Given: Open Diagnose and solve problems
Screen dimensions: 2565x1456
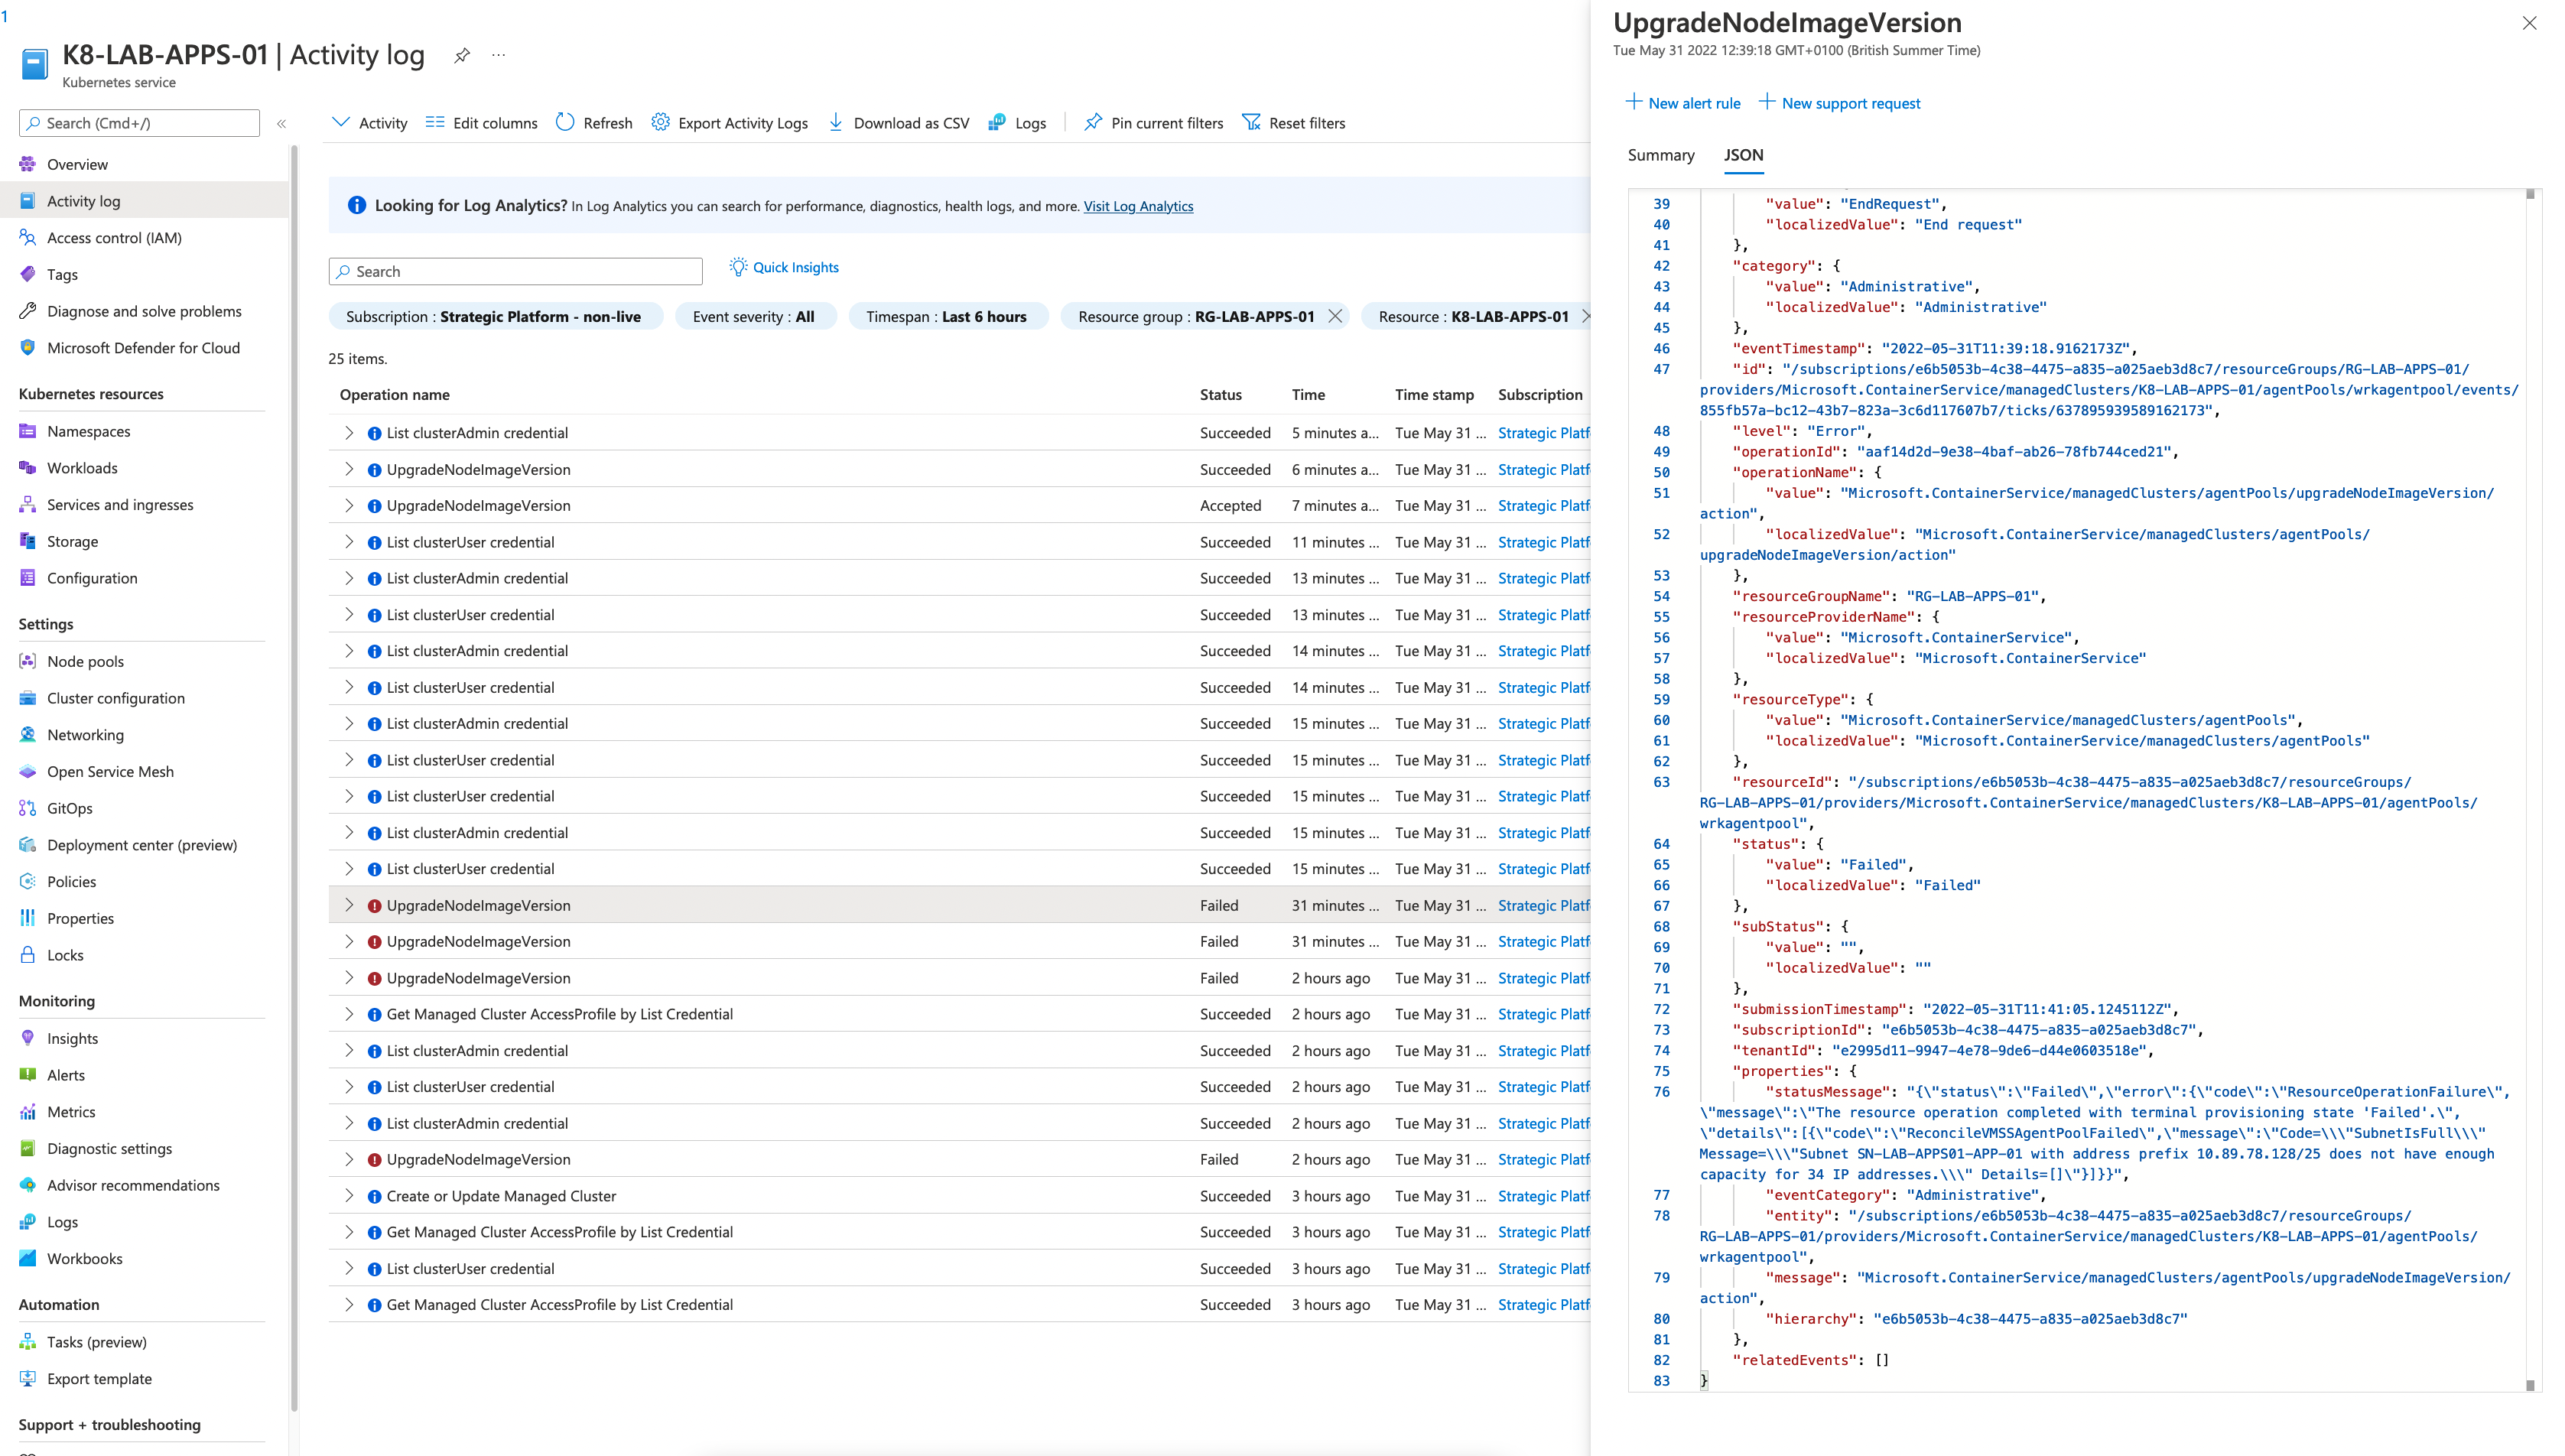Looking at the screenshot, I should click(144, 311).
